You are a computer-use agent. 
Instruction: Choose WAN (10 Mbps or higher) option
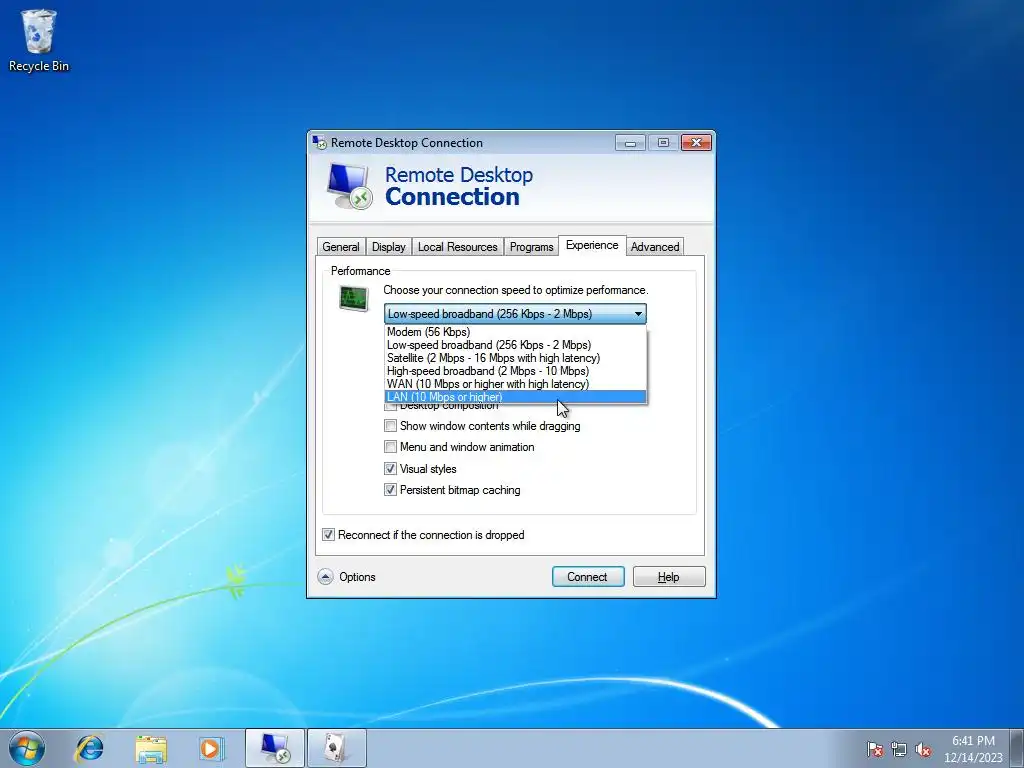coord(516,384)
